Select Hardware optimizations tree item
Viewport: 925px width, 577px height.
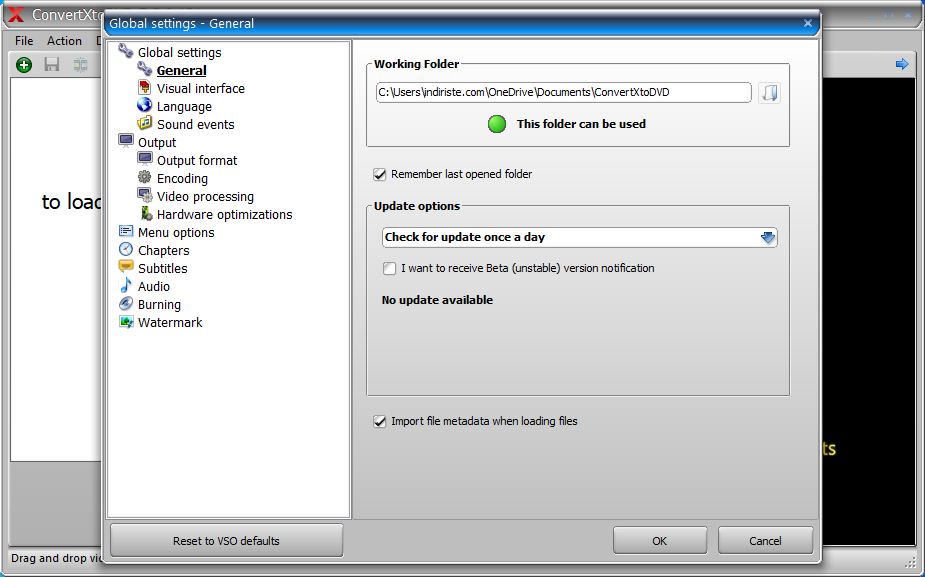coord(224,215)
